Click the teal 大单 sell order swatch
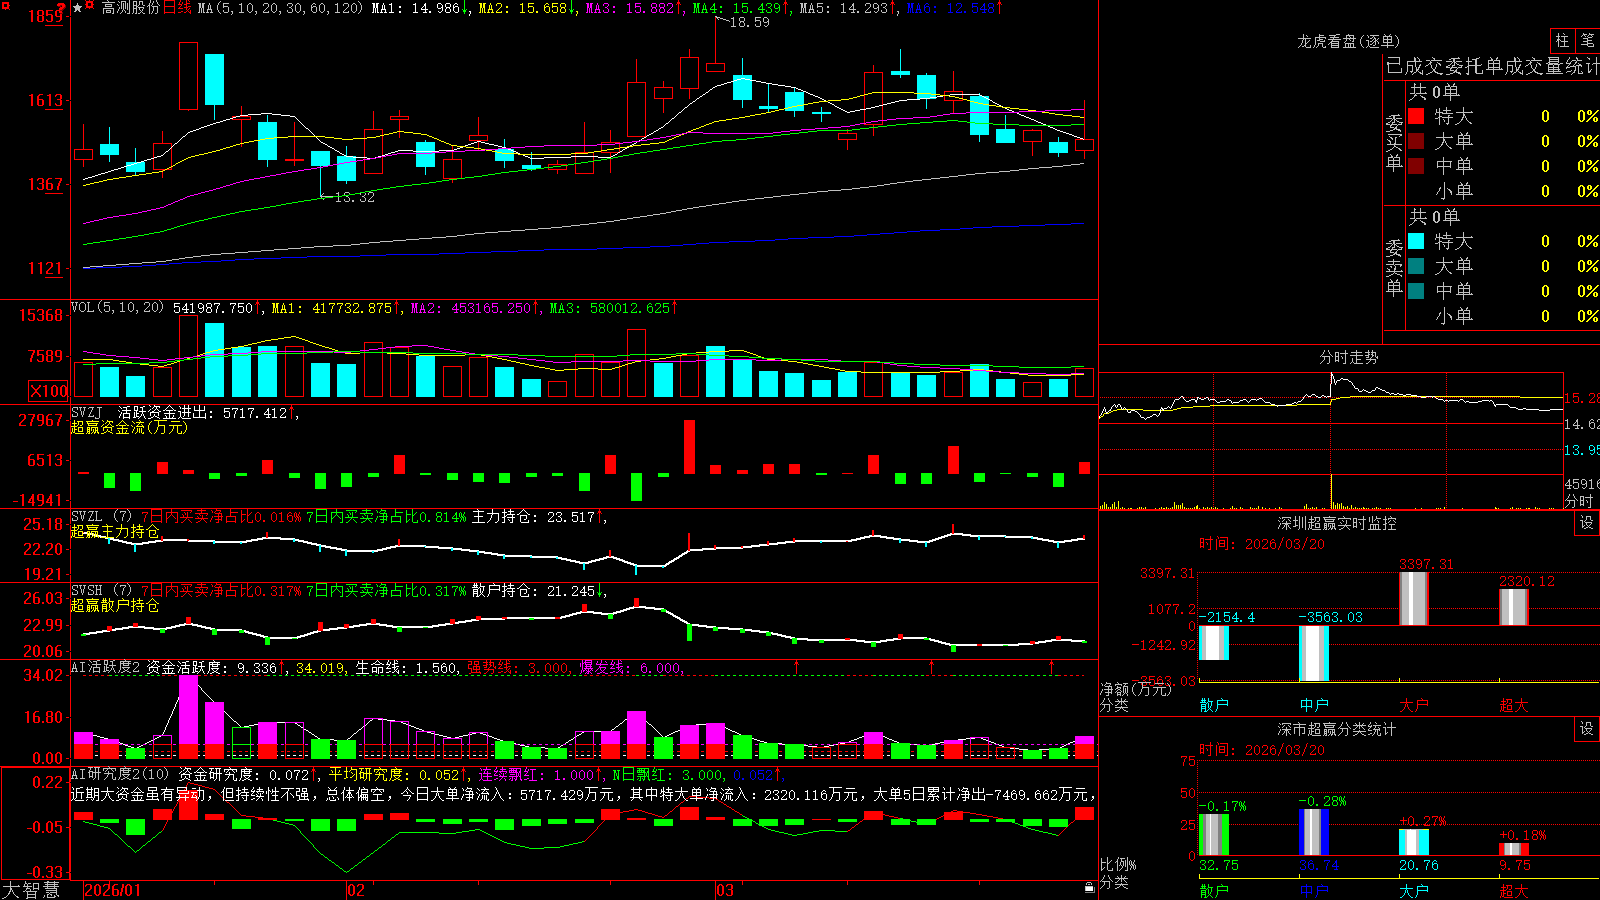The image size is (1600, 900). click(x=1416, y=266)
